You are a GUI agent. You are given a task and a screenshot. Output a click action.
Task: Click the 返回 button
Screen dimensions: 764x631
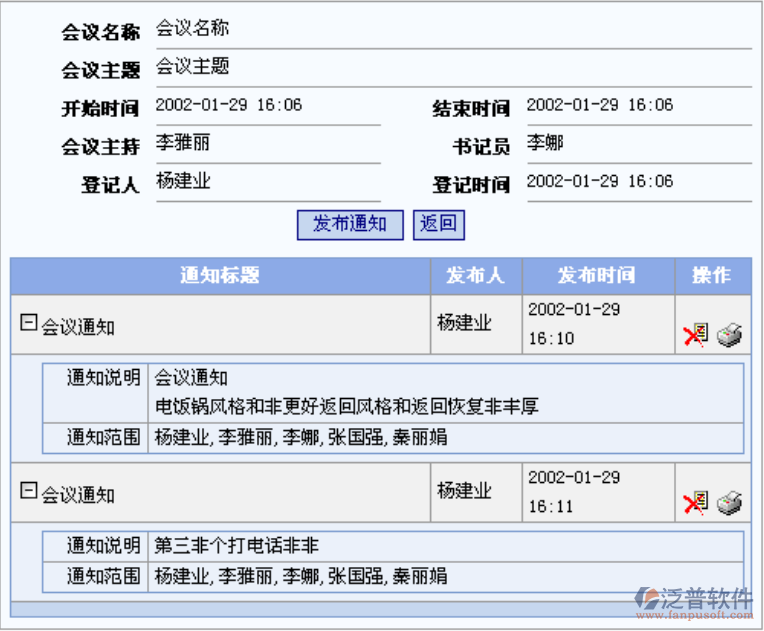click(438, 224)
